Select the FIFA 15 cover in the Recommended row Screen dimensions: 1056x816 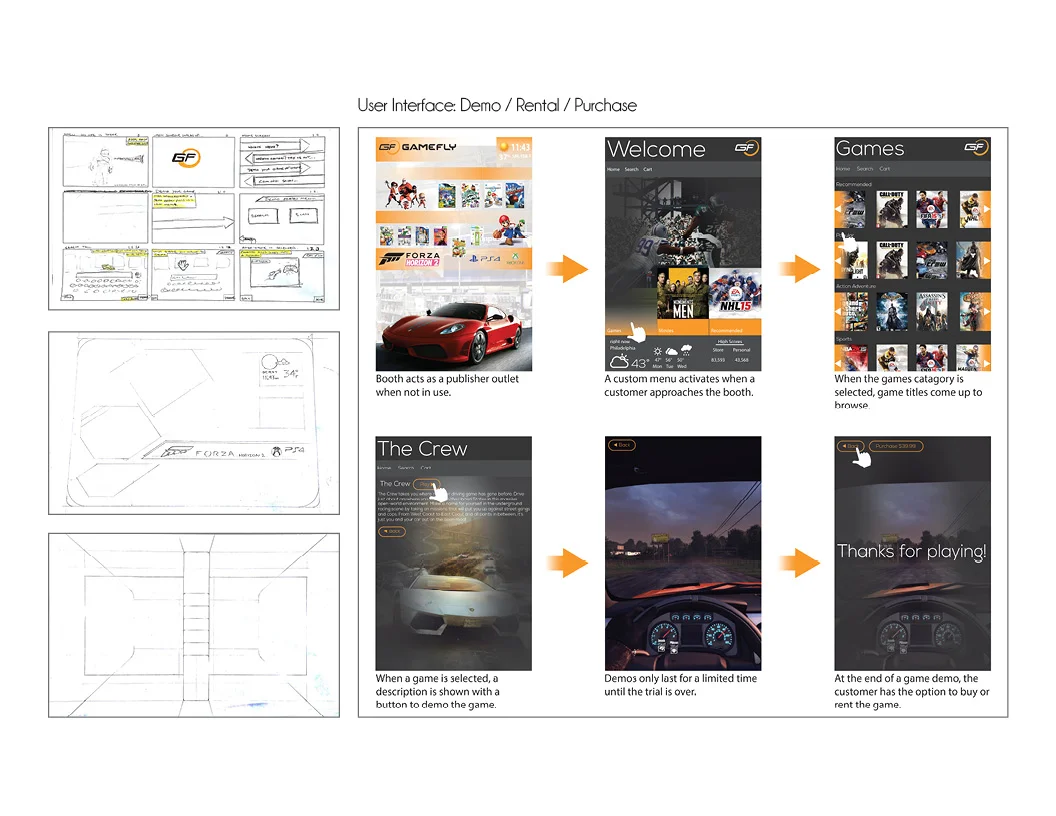point(931,209)
